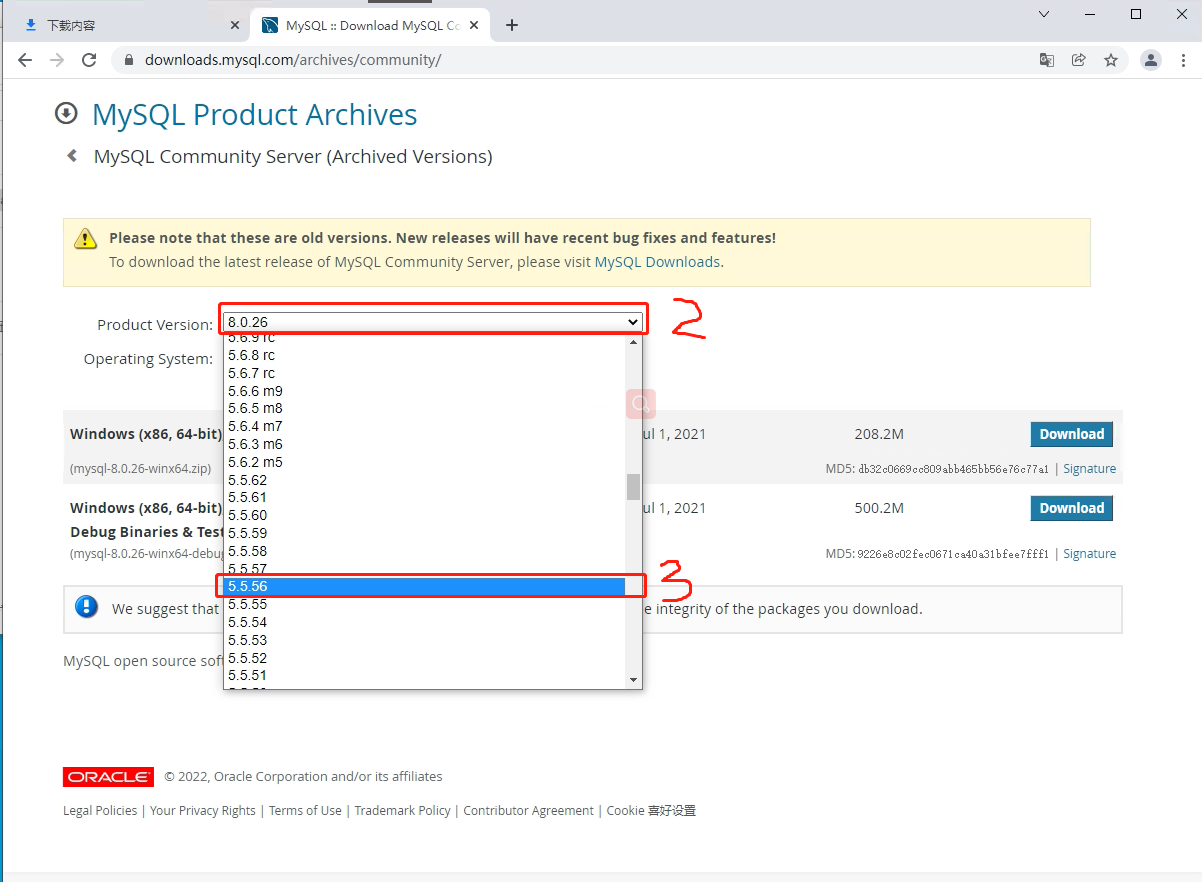This screenshot has width=1202, height=882.
Task: Select version 5.5.60 in list
Action: (x=425, y=515)
